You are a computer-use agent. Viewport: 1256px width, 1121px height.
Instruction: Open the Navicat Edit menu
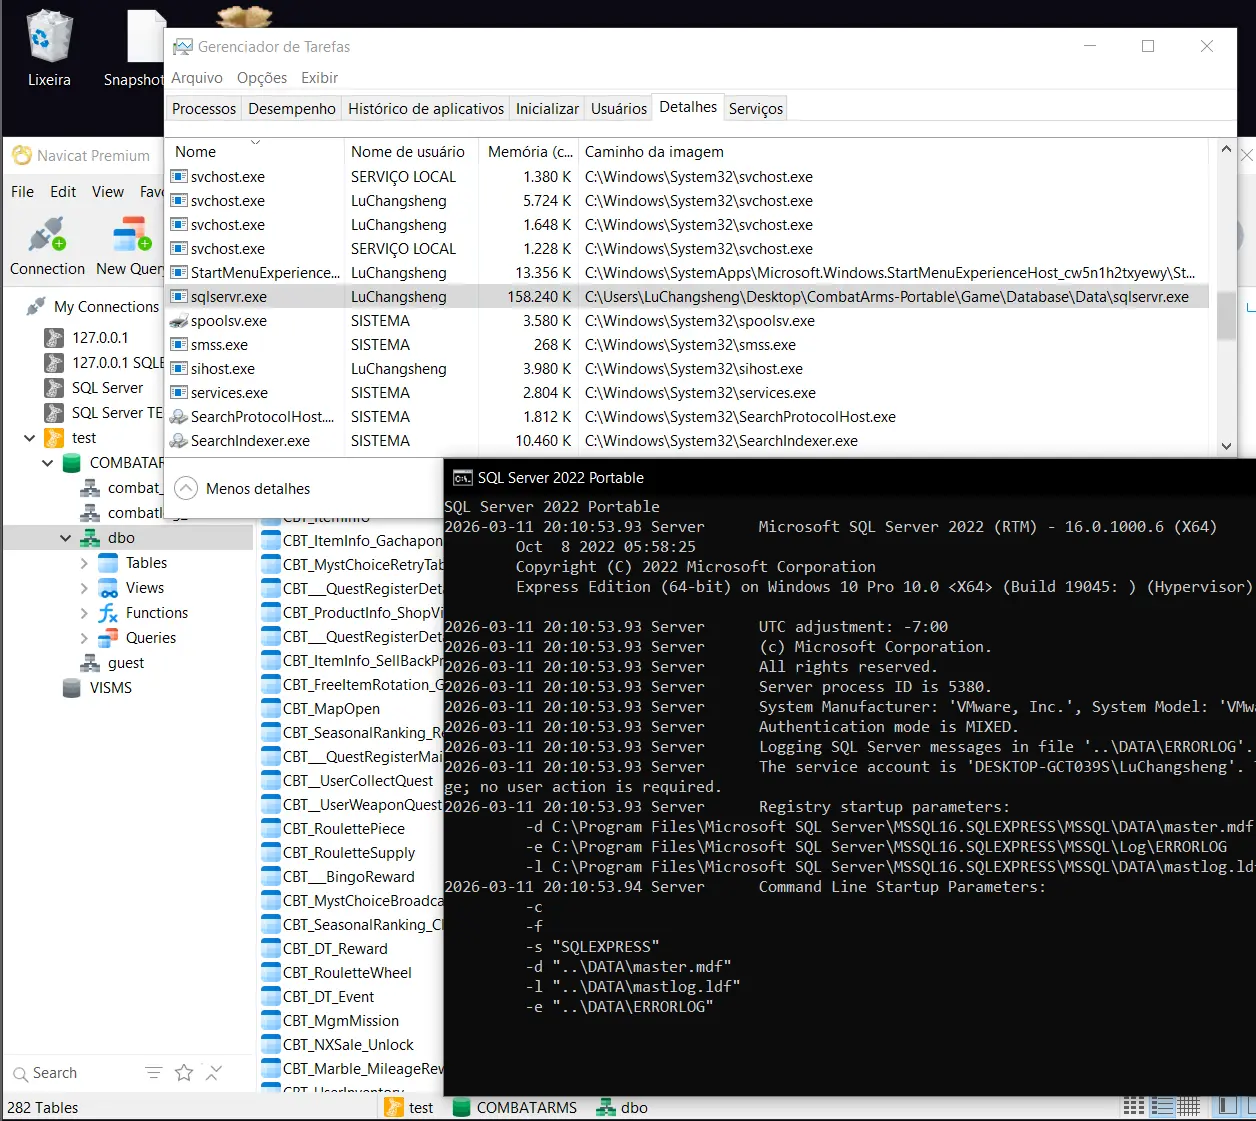63,192
